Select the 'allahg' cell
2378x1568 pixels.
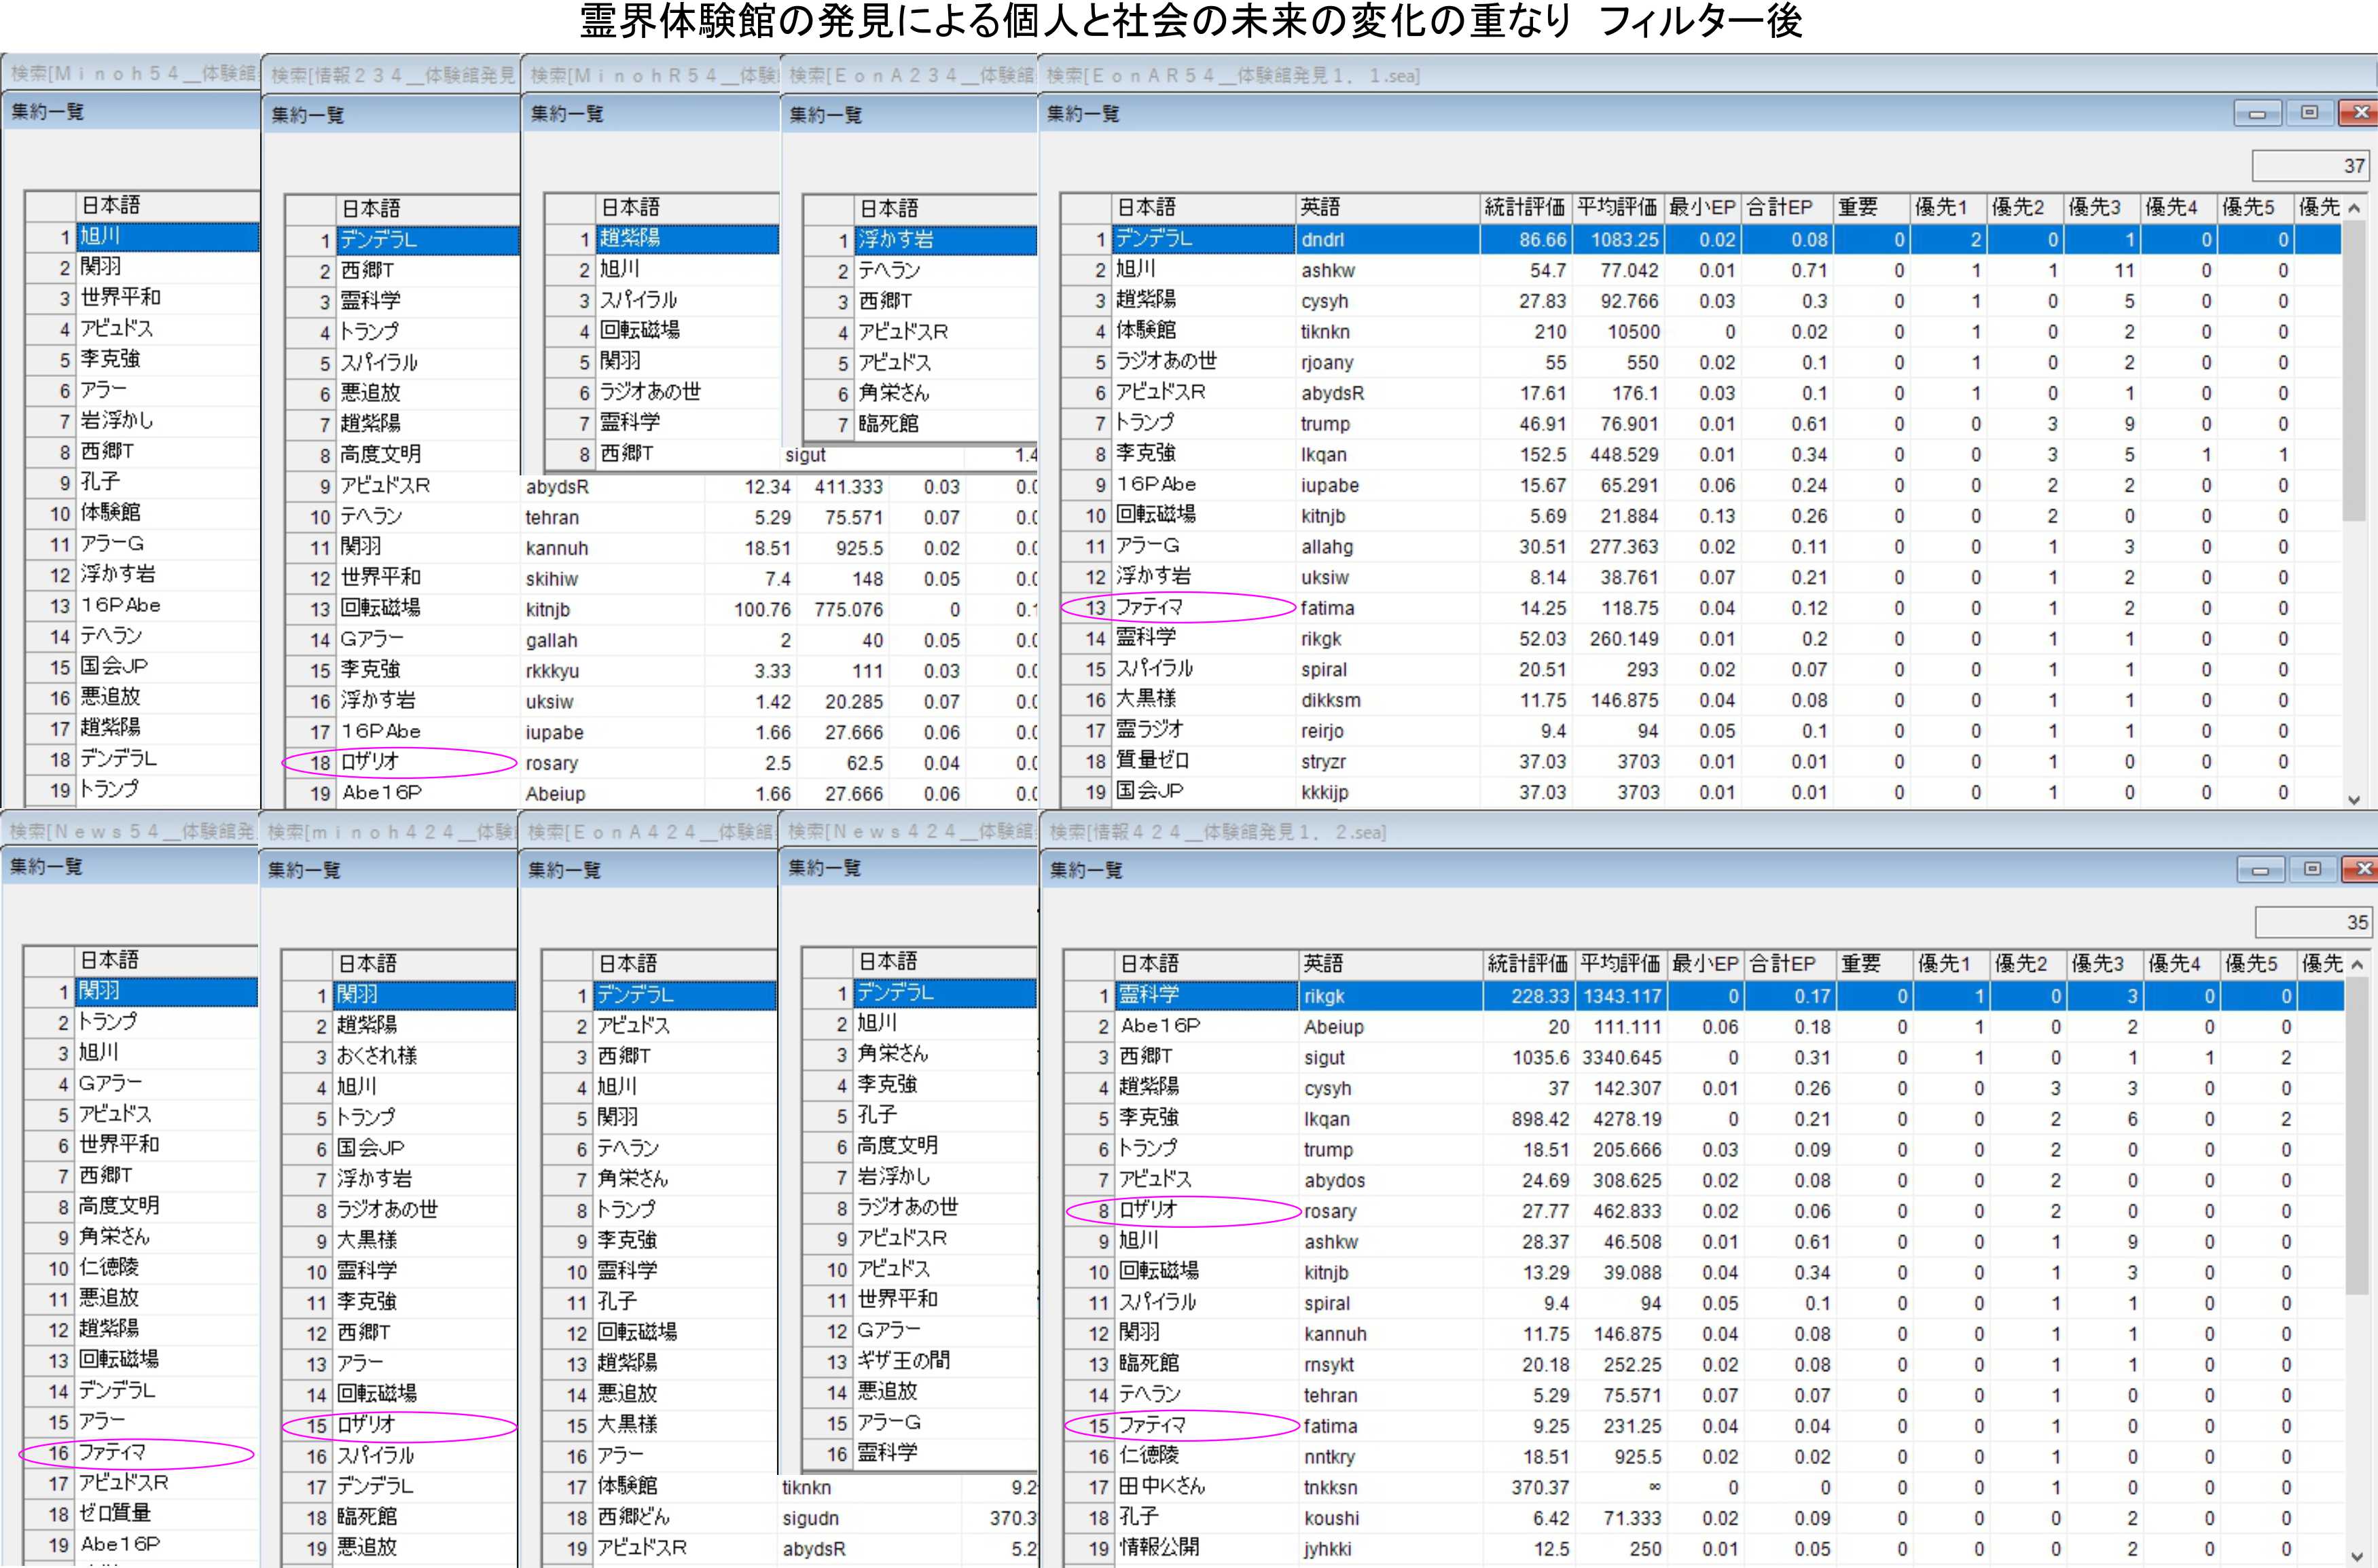pyautogui.click(x=1387, y=547)
